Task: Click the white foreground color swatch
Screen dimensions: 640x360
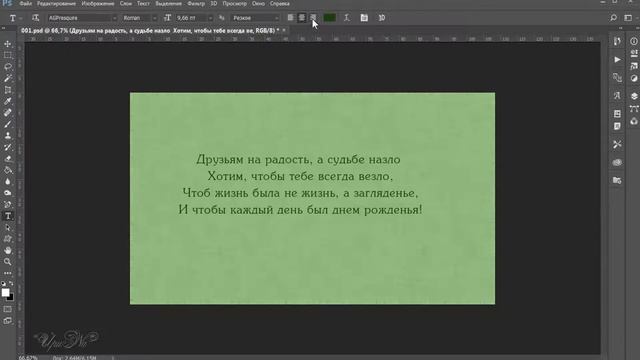Action: pos(5,292)
